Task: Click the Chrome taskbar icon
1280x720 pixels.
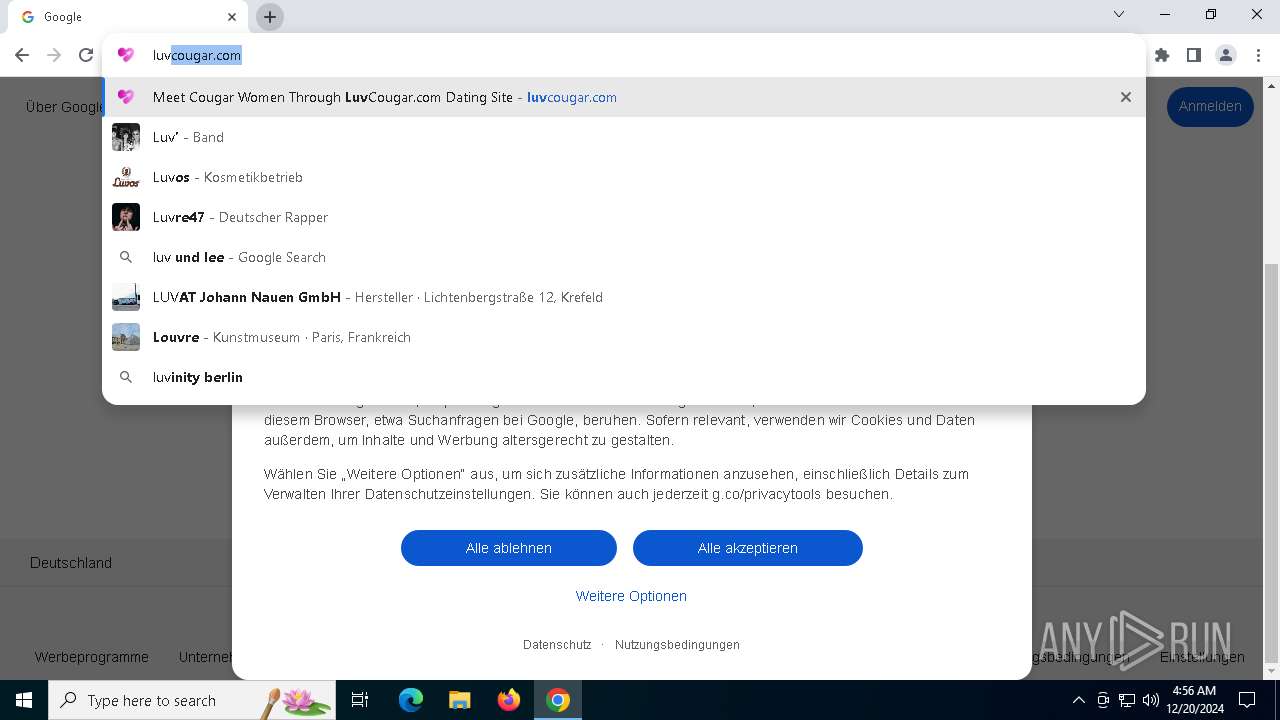Action: pyautogui.click(x=558, y=700)
